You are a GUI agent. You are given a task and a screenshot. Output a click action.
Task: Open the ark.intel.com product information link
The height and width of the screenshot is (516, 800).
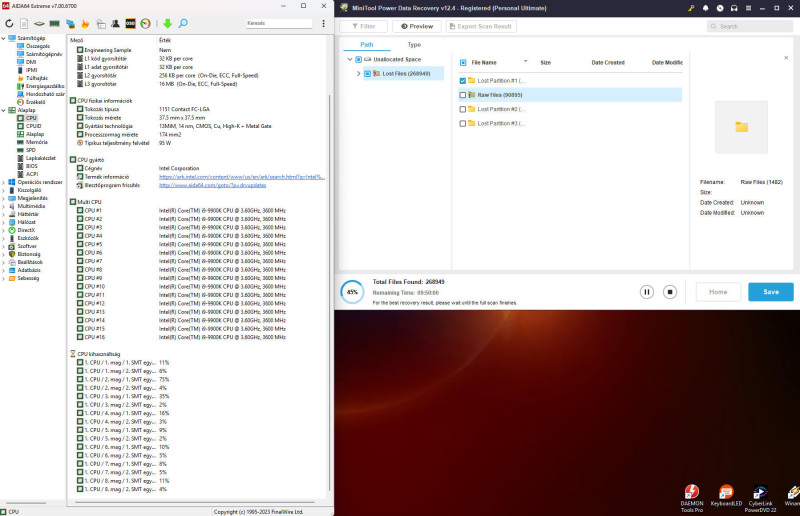coord(241,177)
